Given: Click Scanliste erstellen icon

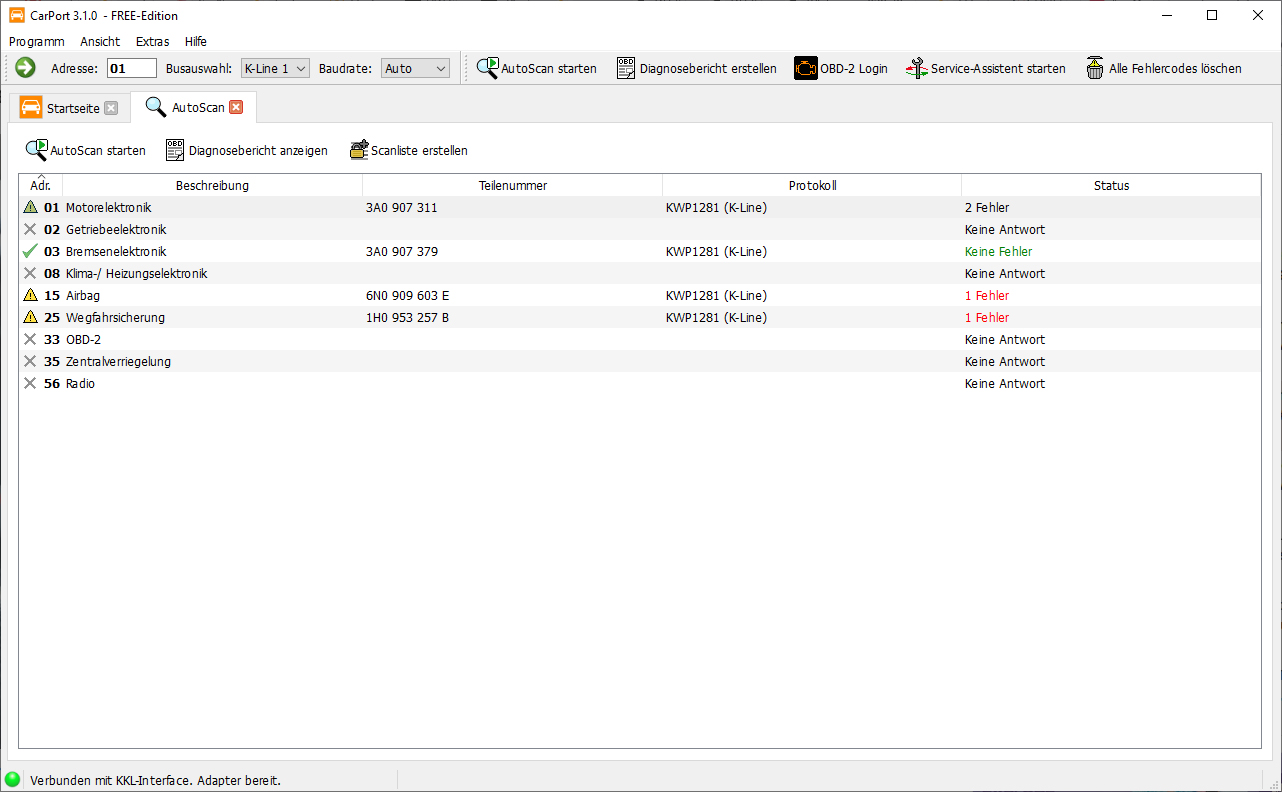Looking at the screenshot, I should point(359,150).
